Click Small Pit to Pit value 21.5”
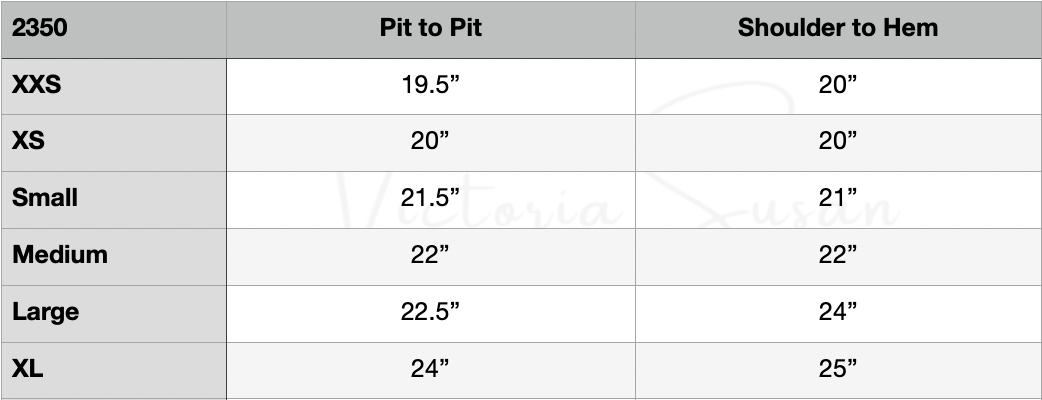Image resolution: width=1042 pixels, height=400 pixels. [431, 198]
